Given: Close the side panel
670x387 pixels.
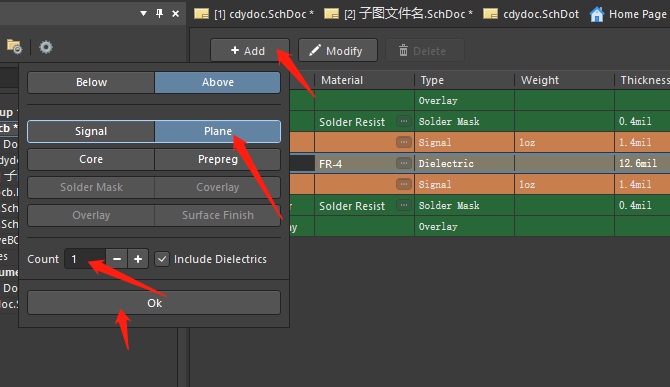Looking at the screenshot, I should (x=175, y=14).
